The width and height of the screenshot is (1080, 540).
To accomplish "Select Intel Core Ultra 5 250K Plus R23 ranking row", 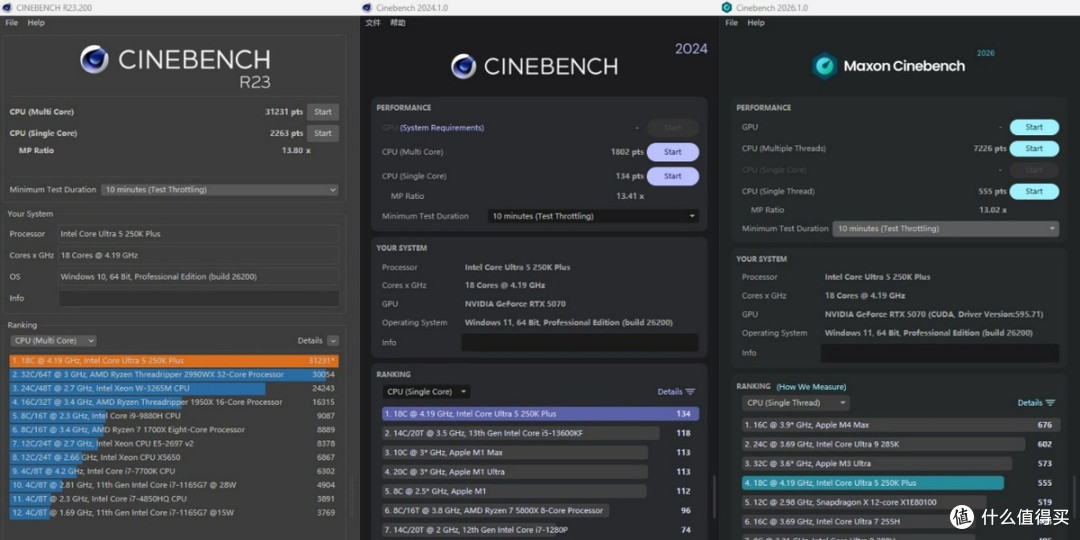I will pyautogui.click(x=174, y=360).
